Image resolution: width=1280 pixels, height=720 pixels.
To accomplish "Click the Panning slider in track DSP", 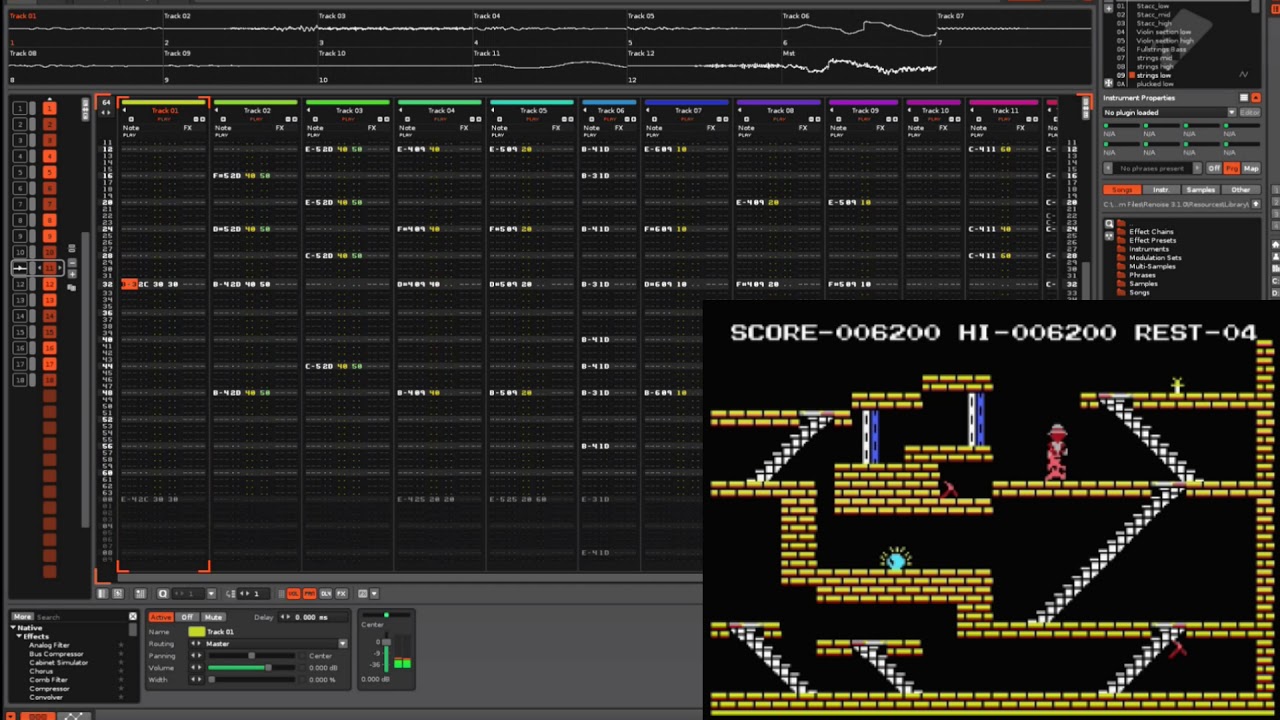I will (251, 656).
